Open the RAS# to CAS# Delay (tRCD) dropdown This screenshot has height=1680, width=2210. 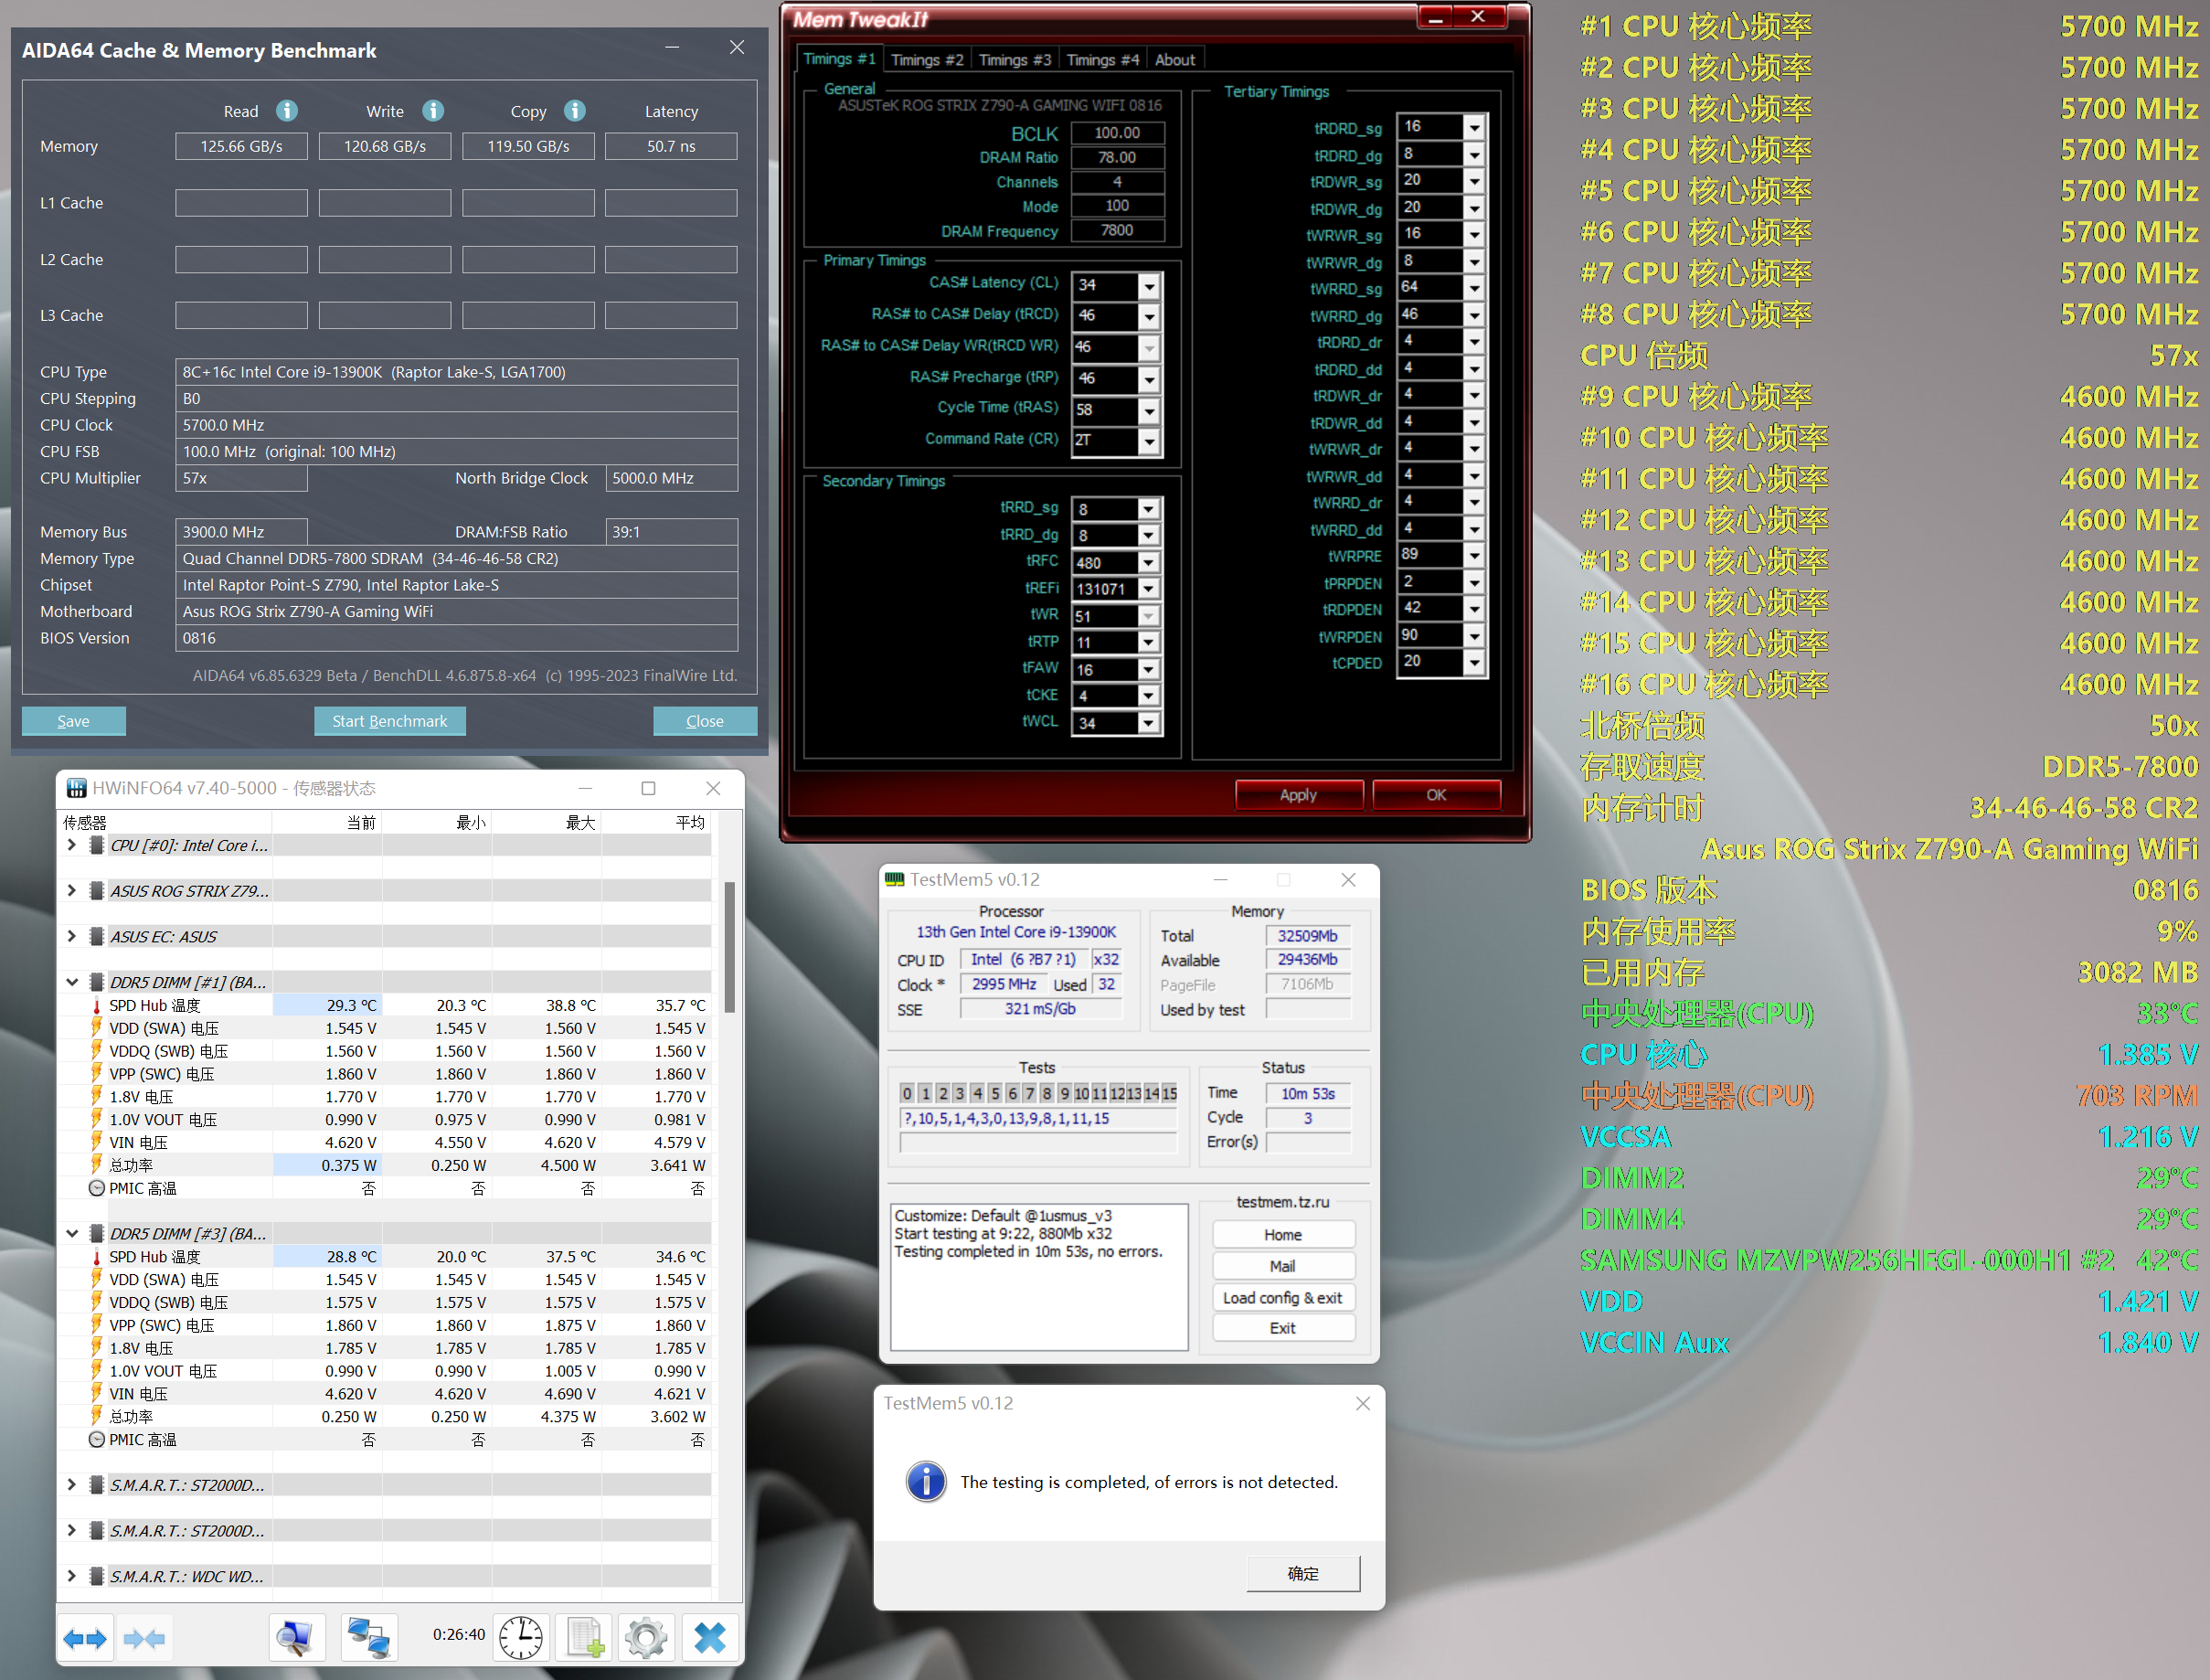1149,317
